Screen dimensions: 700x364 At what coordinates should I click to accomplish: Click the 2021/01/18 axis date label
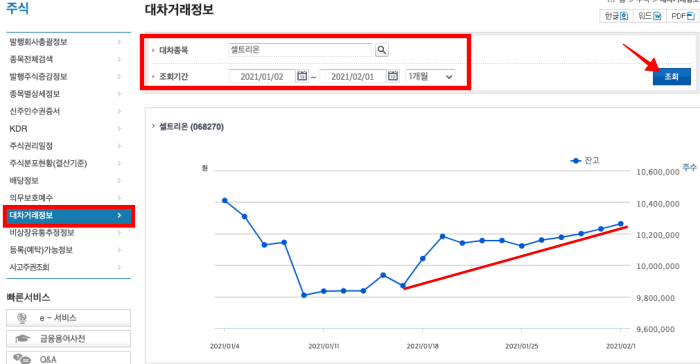[x=423, y=346]
